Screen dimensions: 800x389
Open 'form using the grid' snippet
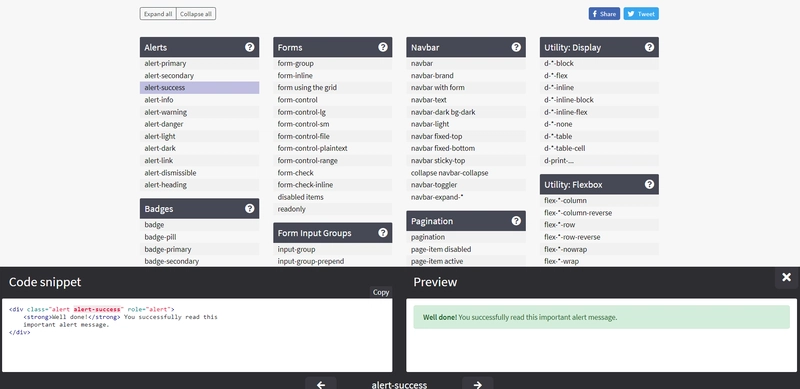point(333,87)
